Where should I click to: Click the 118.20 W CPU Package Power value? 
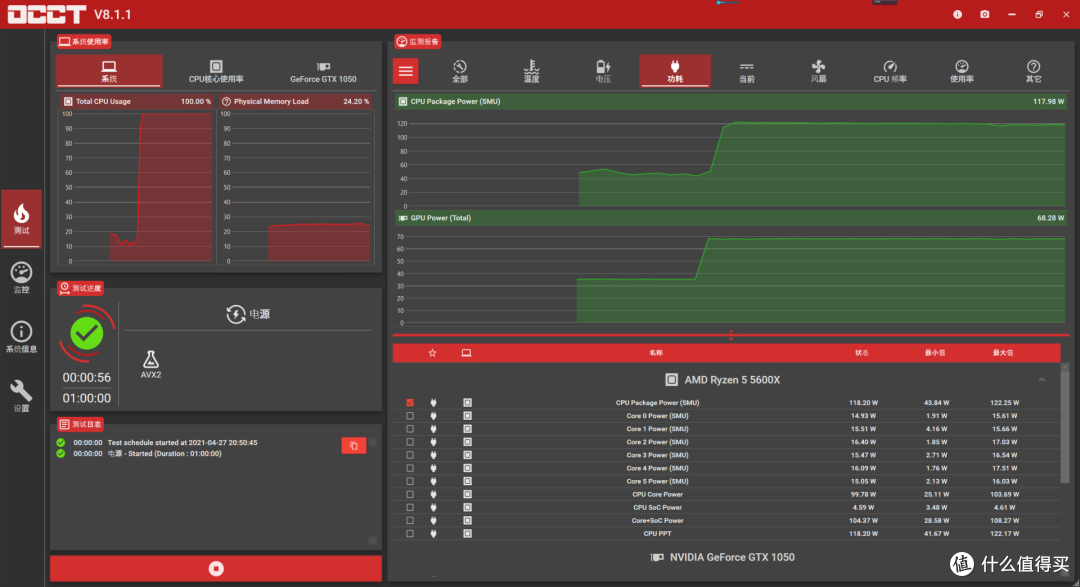[x=863, y=402]
